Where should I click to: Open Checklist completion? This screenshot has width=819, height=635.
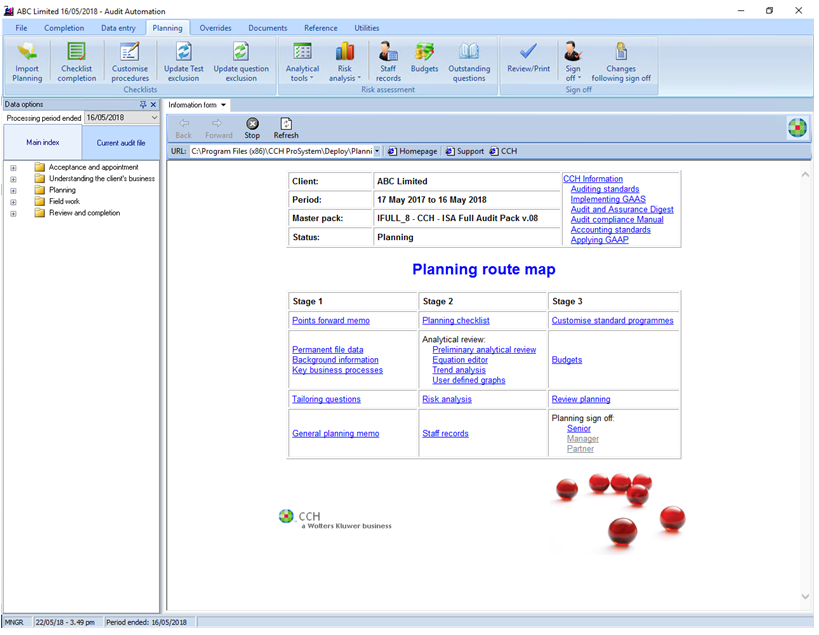click(77, 63)
